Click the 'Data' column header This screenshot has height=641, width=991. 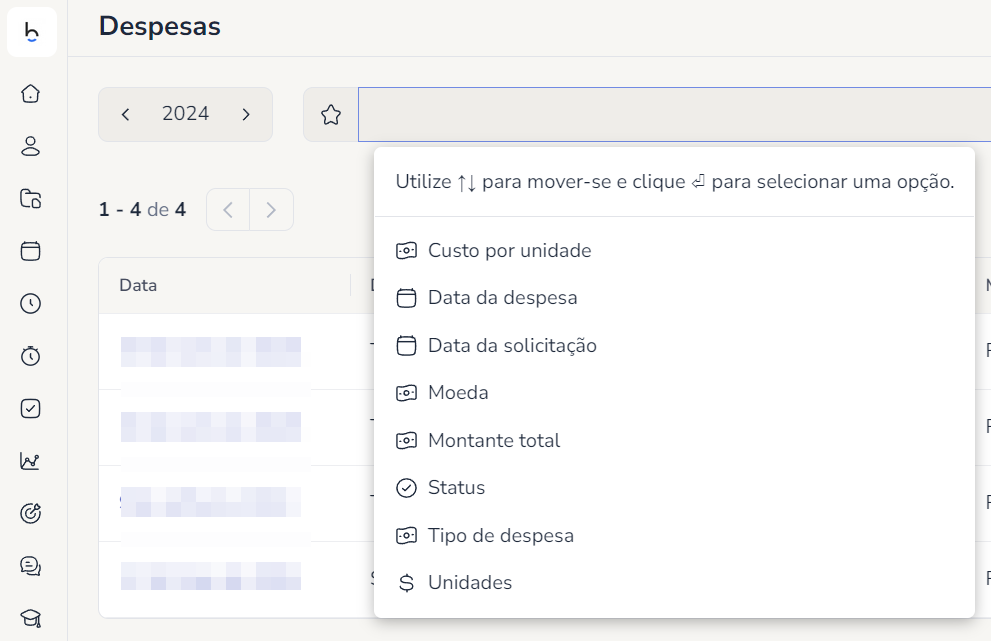point(138,285)
